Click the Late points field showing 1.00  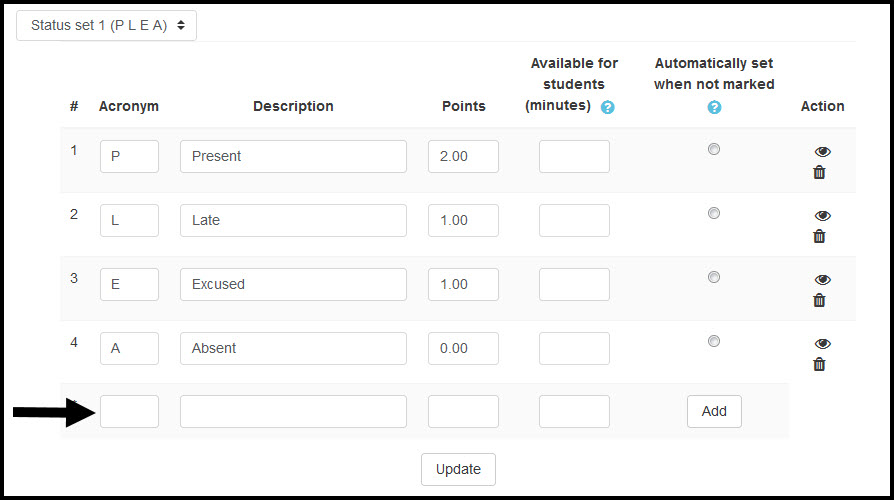click(x=463, y=220)
